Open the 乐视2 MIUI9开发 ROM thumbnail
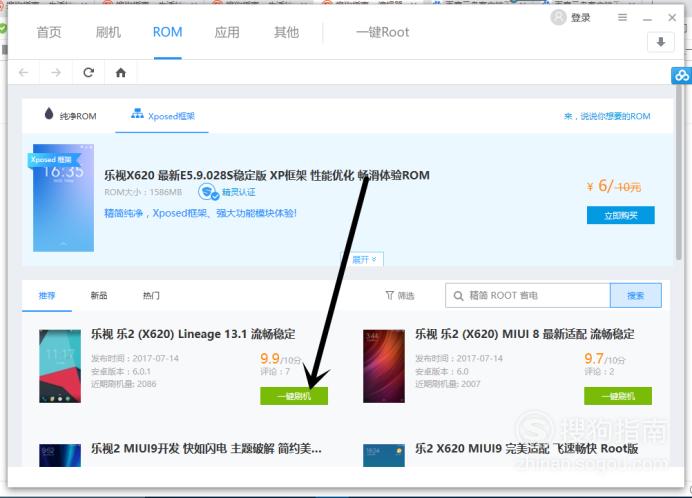 (x=60, y=455)
